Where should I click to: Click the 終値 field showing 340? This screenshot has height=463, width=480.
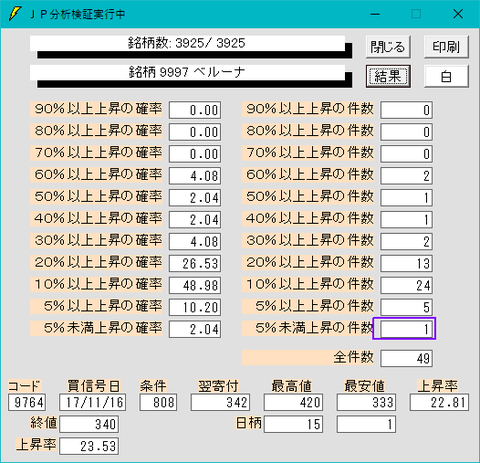(x=89, y=424)
